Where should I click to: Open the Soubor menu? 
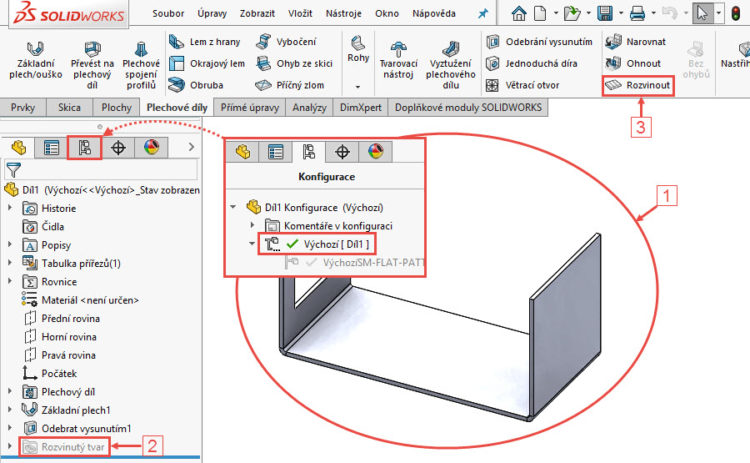tap(168, 13)
